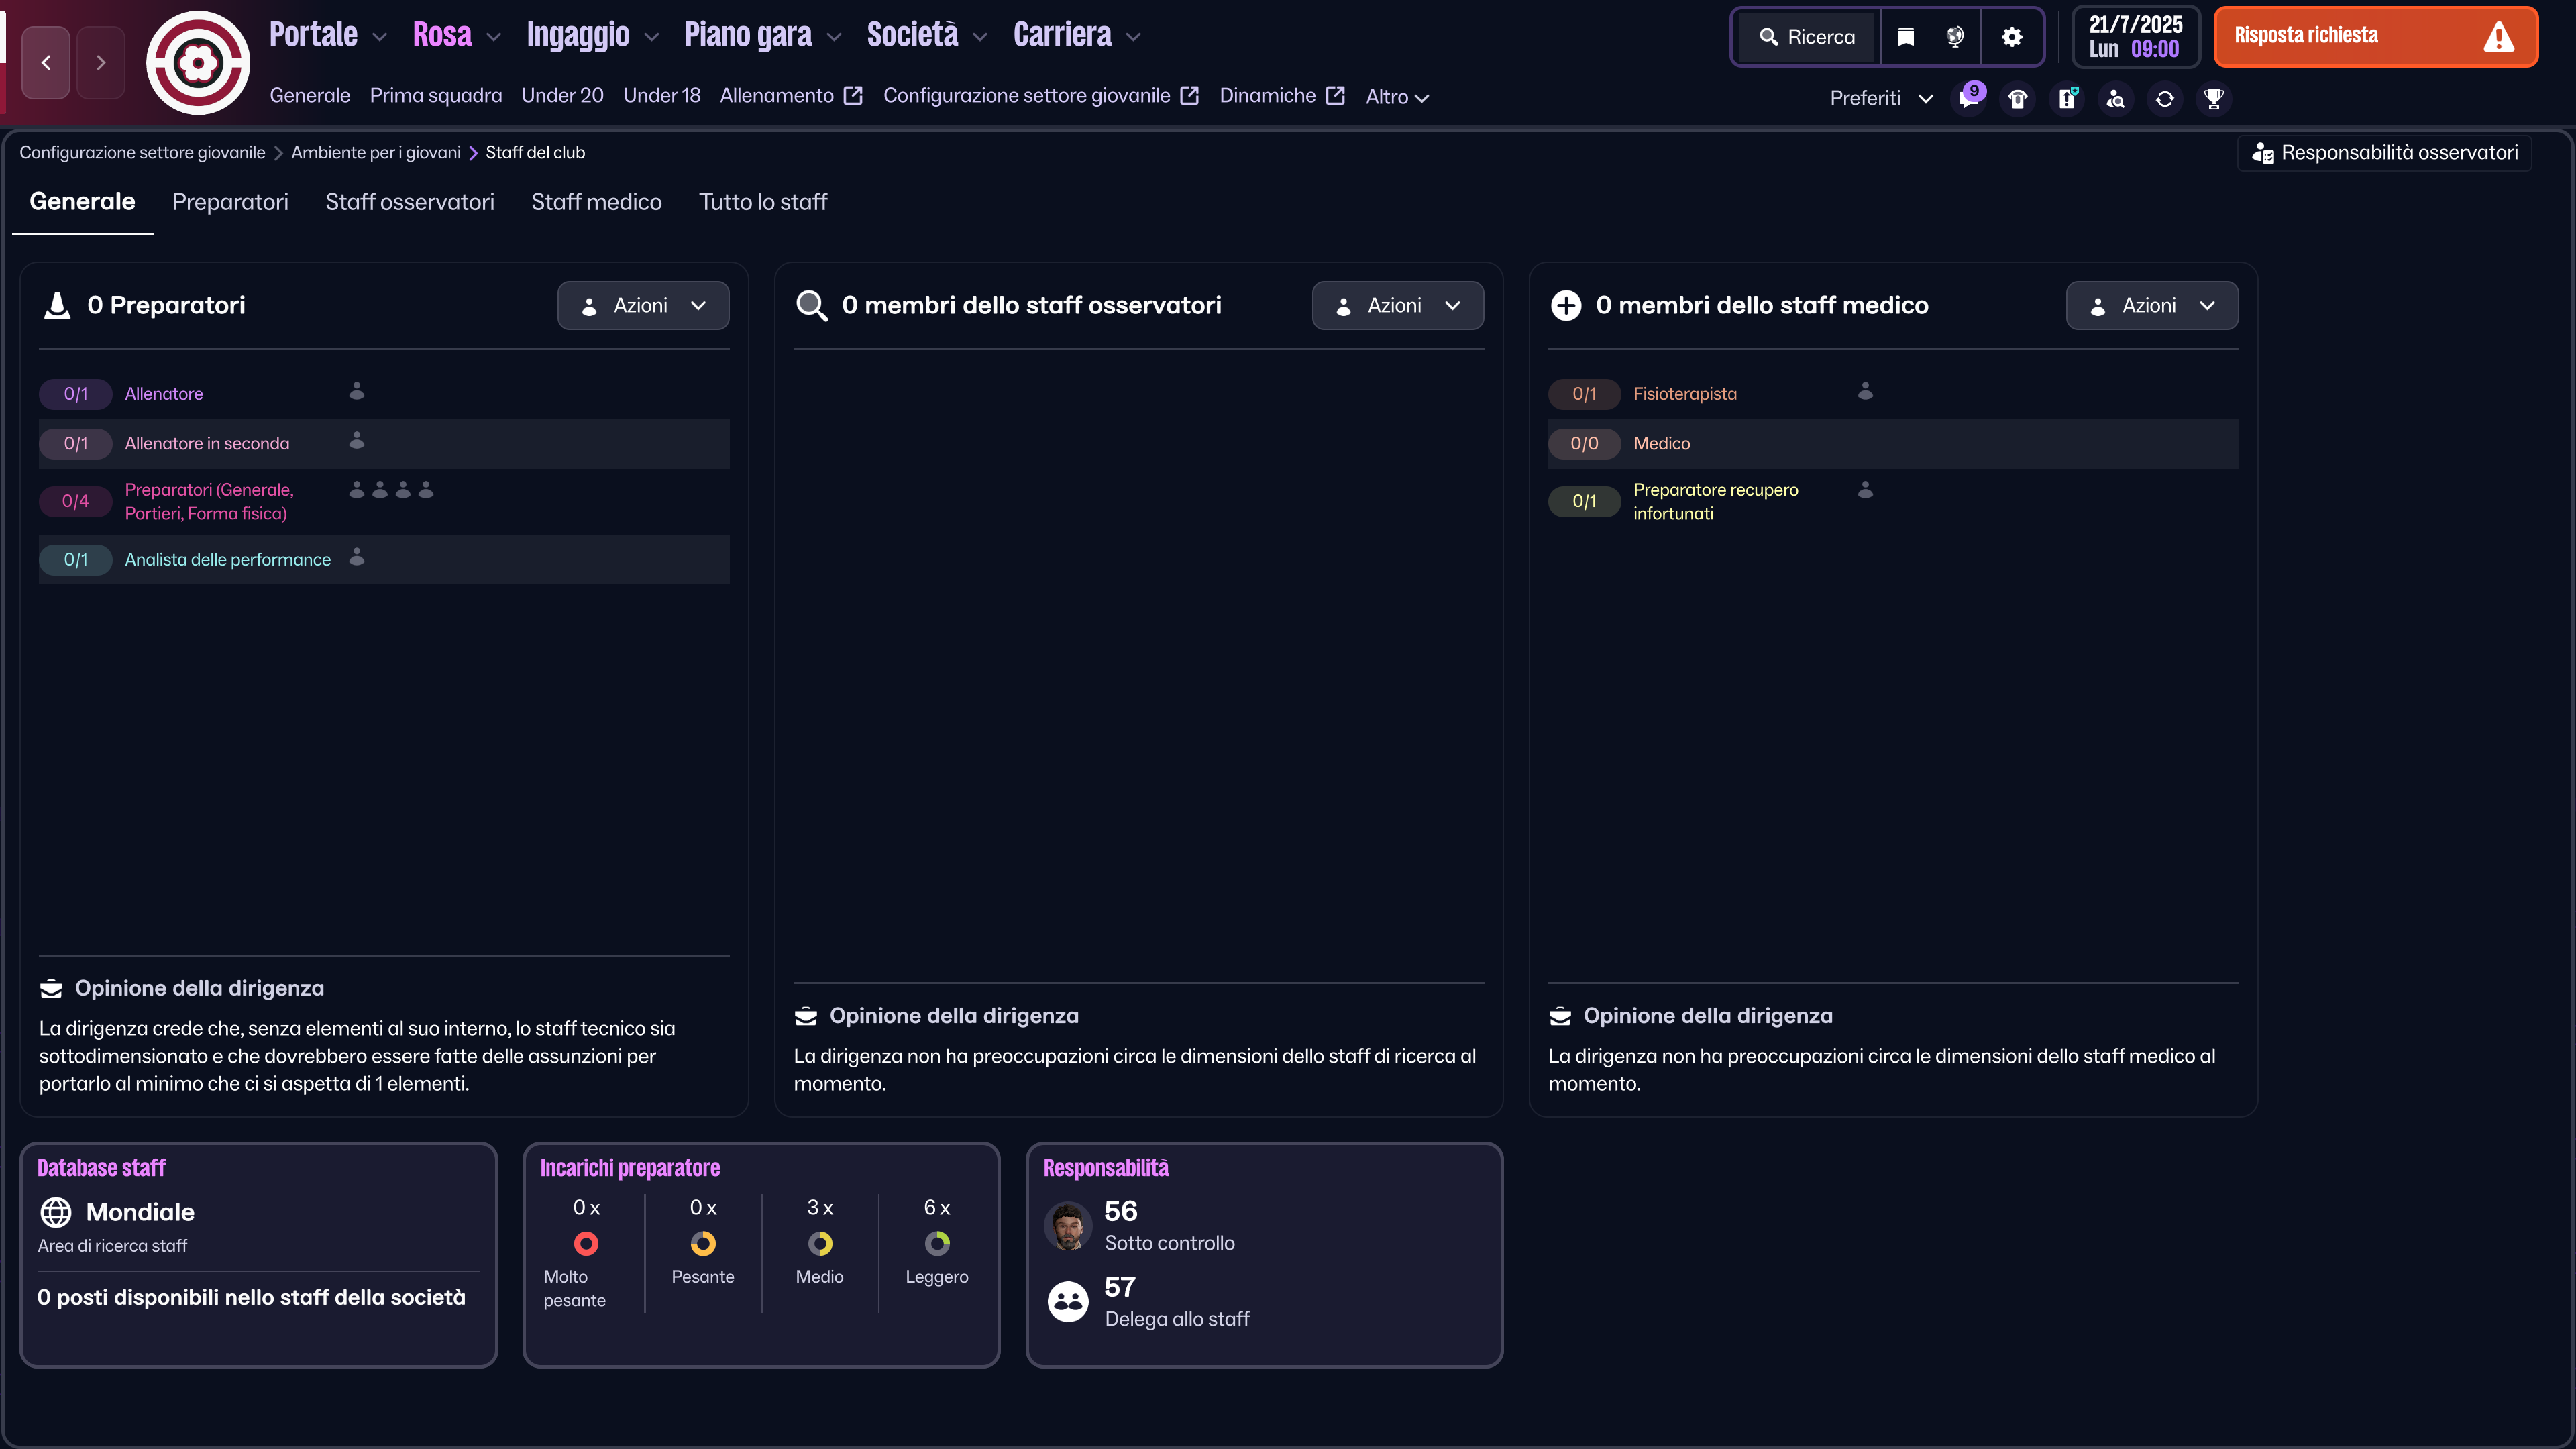The width and height of the screenshot is (2576, 1449).
Task: Expand the Ingaggio menu chevron
Action: (x=652, y=37)
